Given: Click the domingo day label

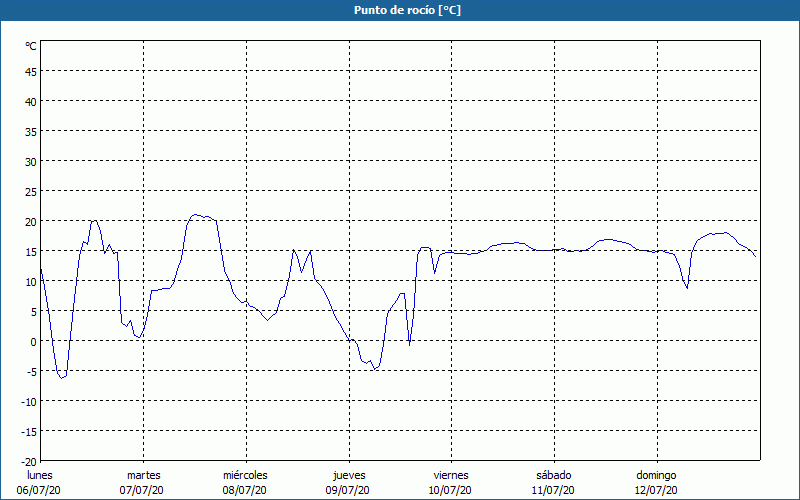Looking at the screenshot, I should click(656, 475).
